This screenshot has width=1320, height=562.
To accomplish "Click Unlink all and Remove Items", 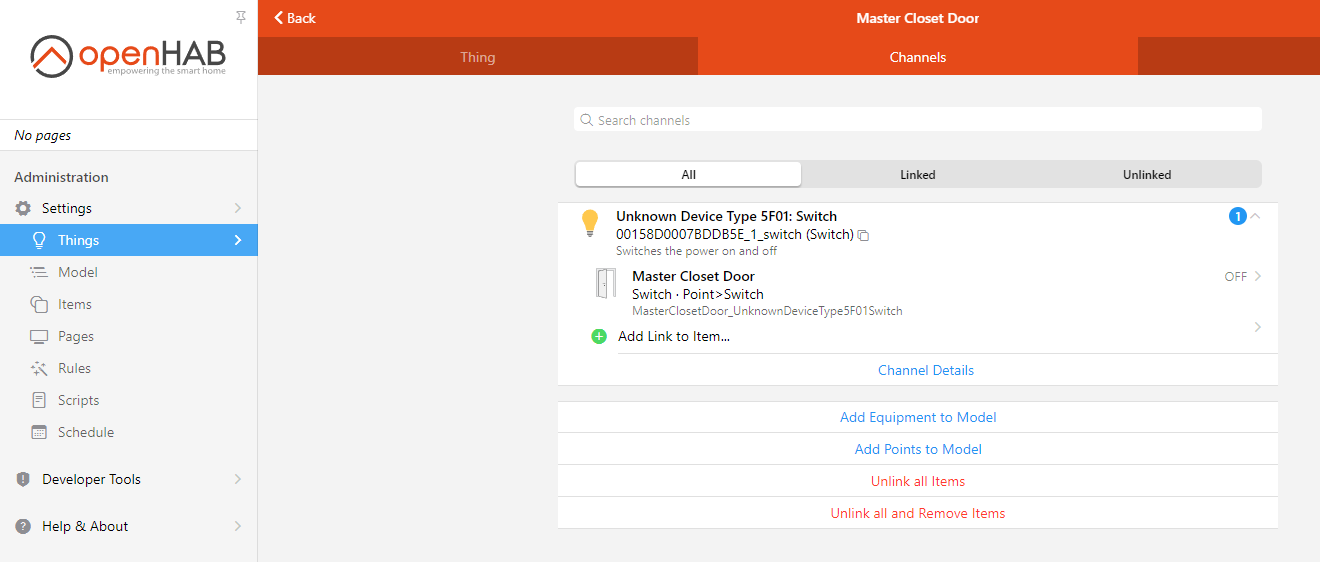I will [x=917, y=513].
